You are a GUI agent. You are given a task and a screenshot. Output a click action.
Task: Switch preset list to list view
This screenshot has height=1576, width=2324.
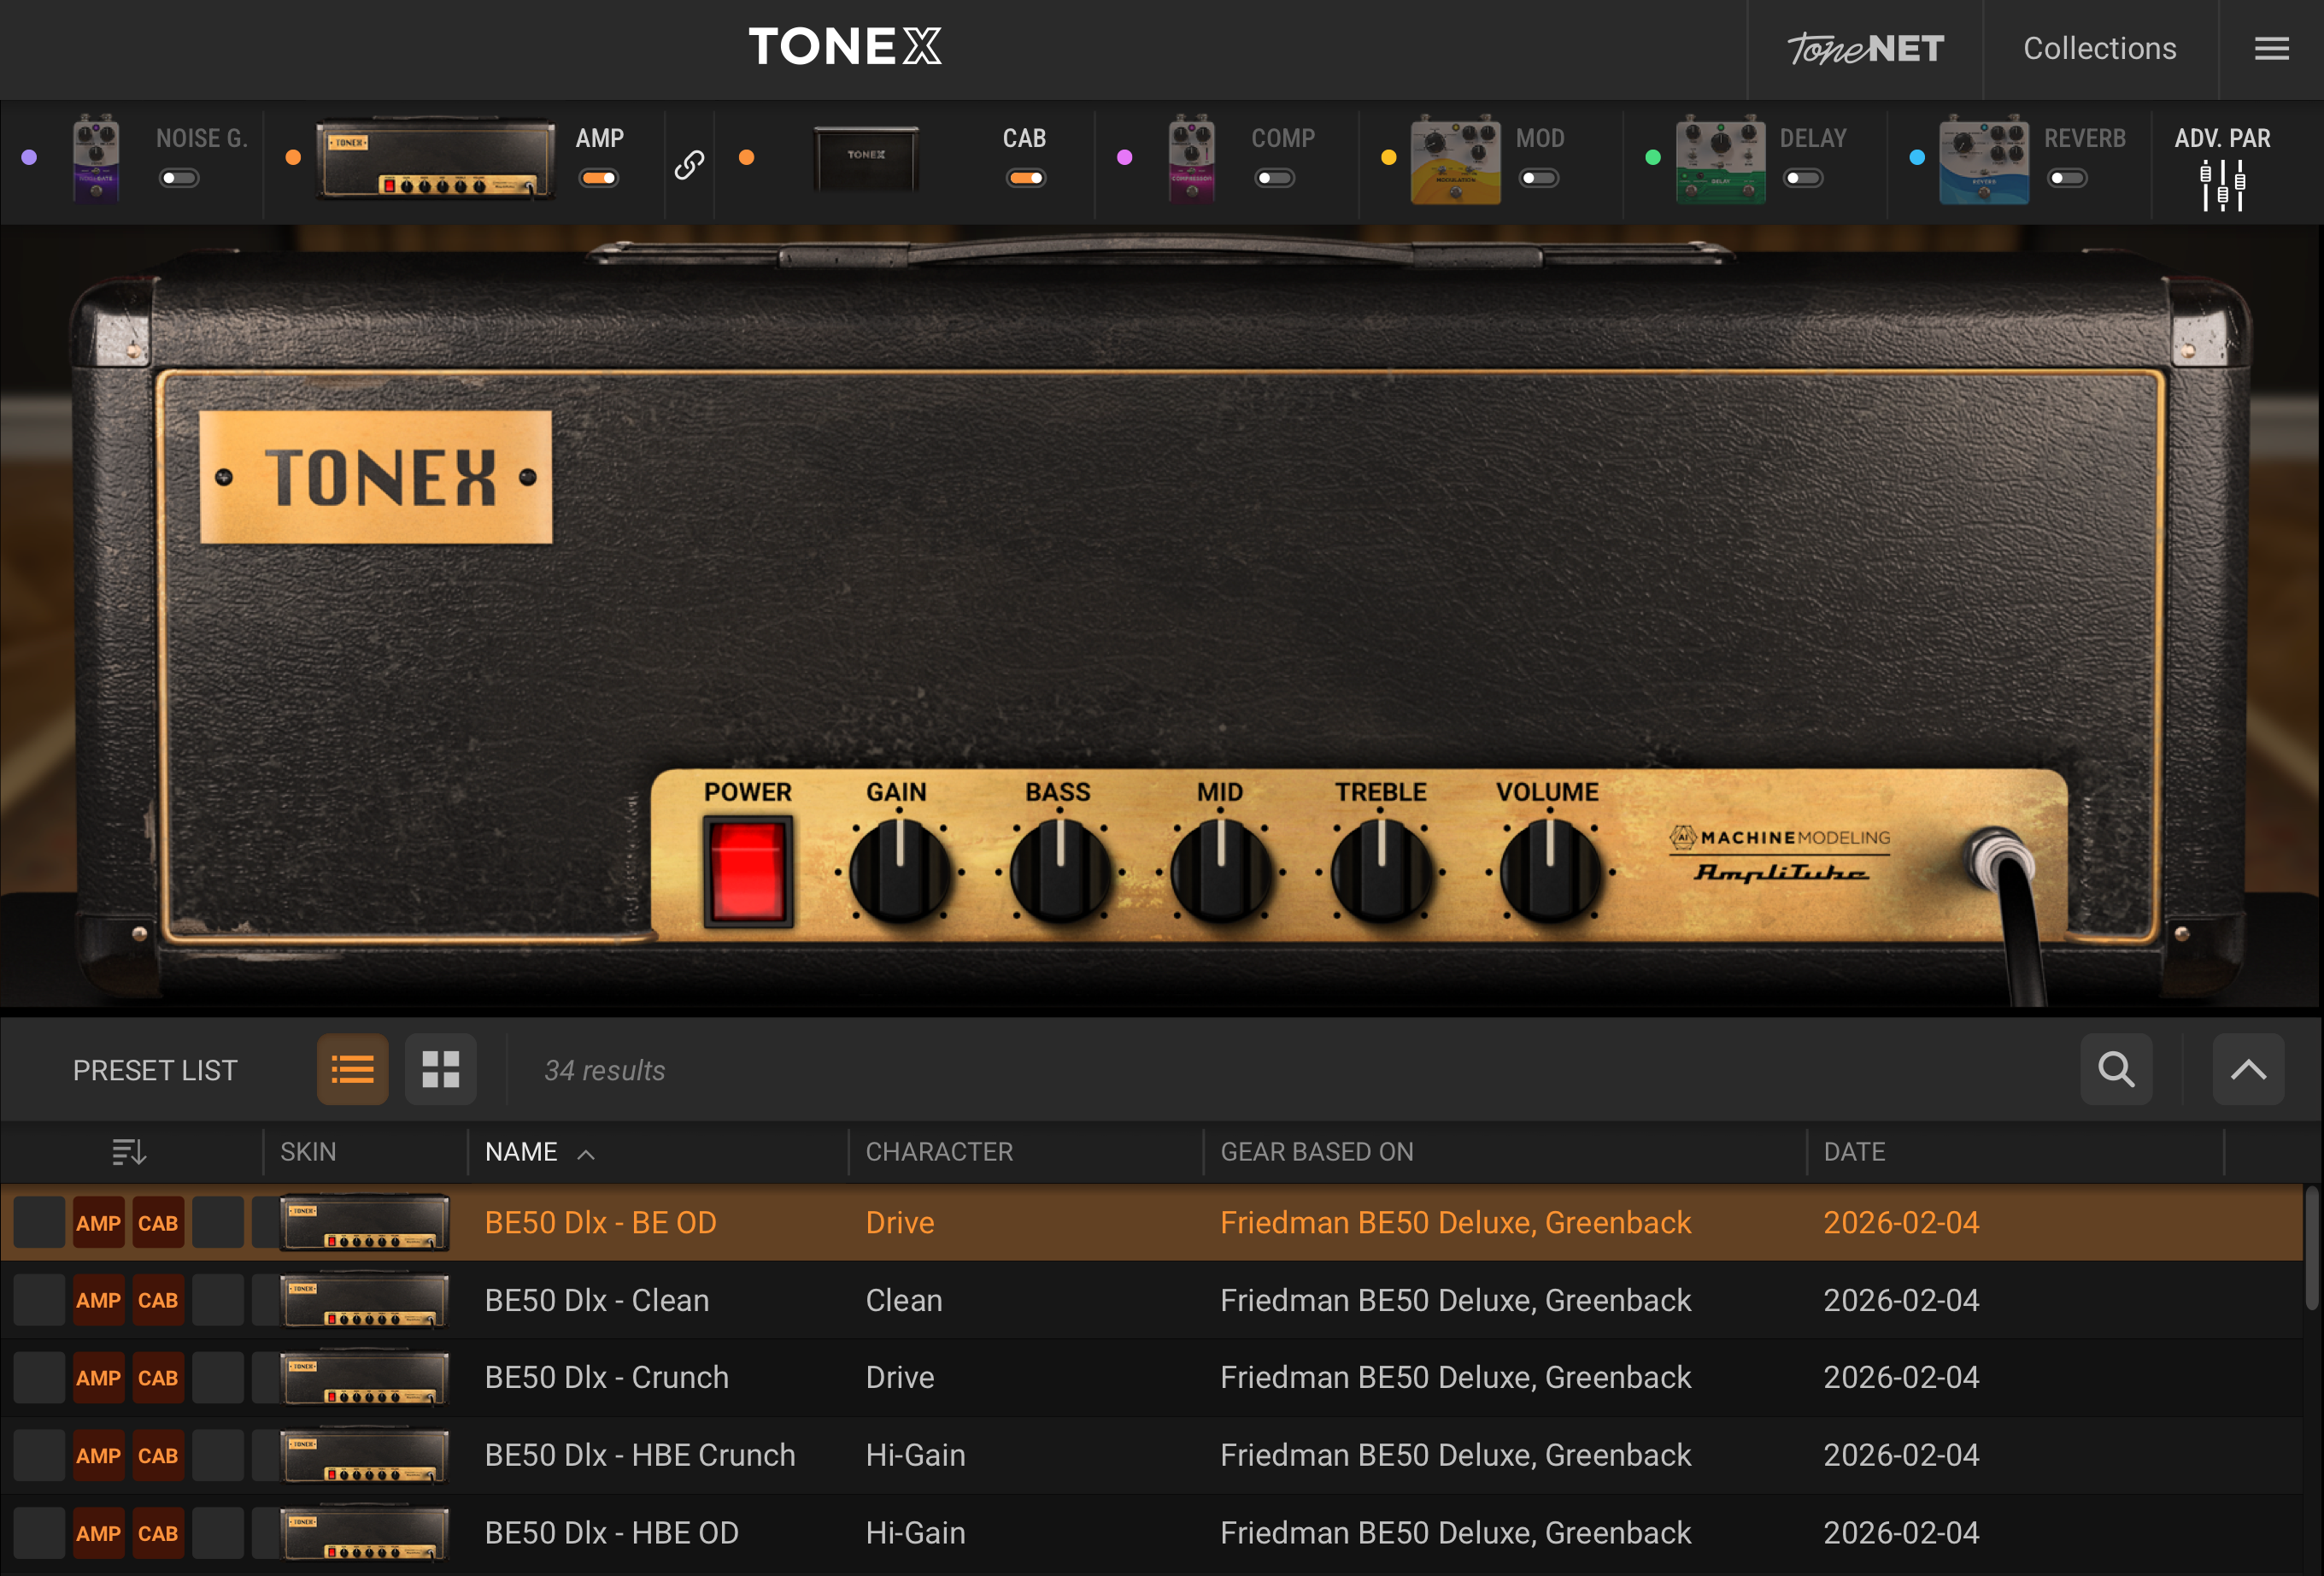coord(352,1069)
